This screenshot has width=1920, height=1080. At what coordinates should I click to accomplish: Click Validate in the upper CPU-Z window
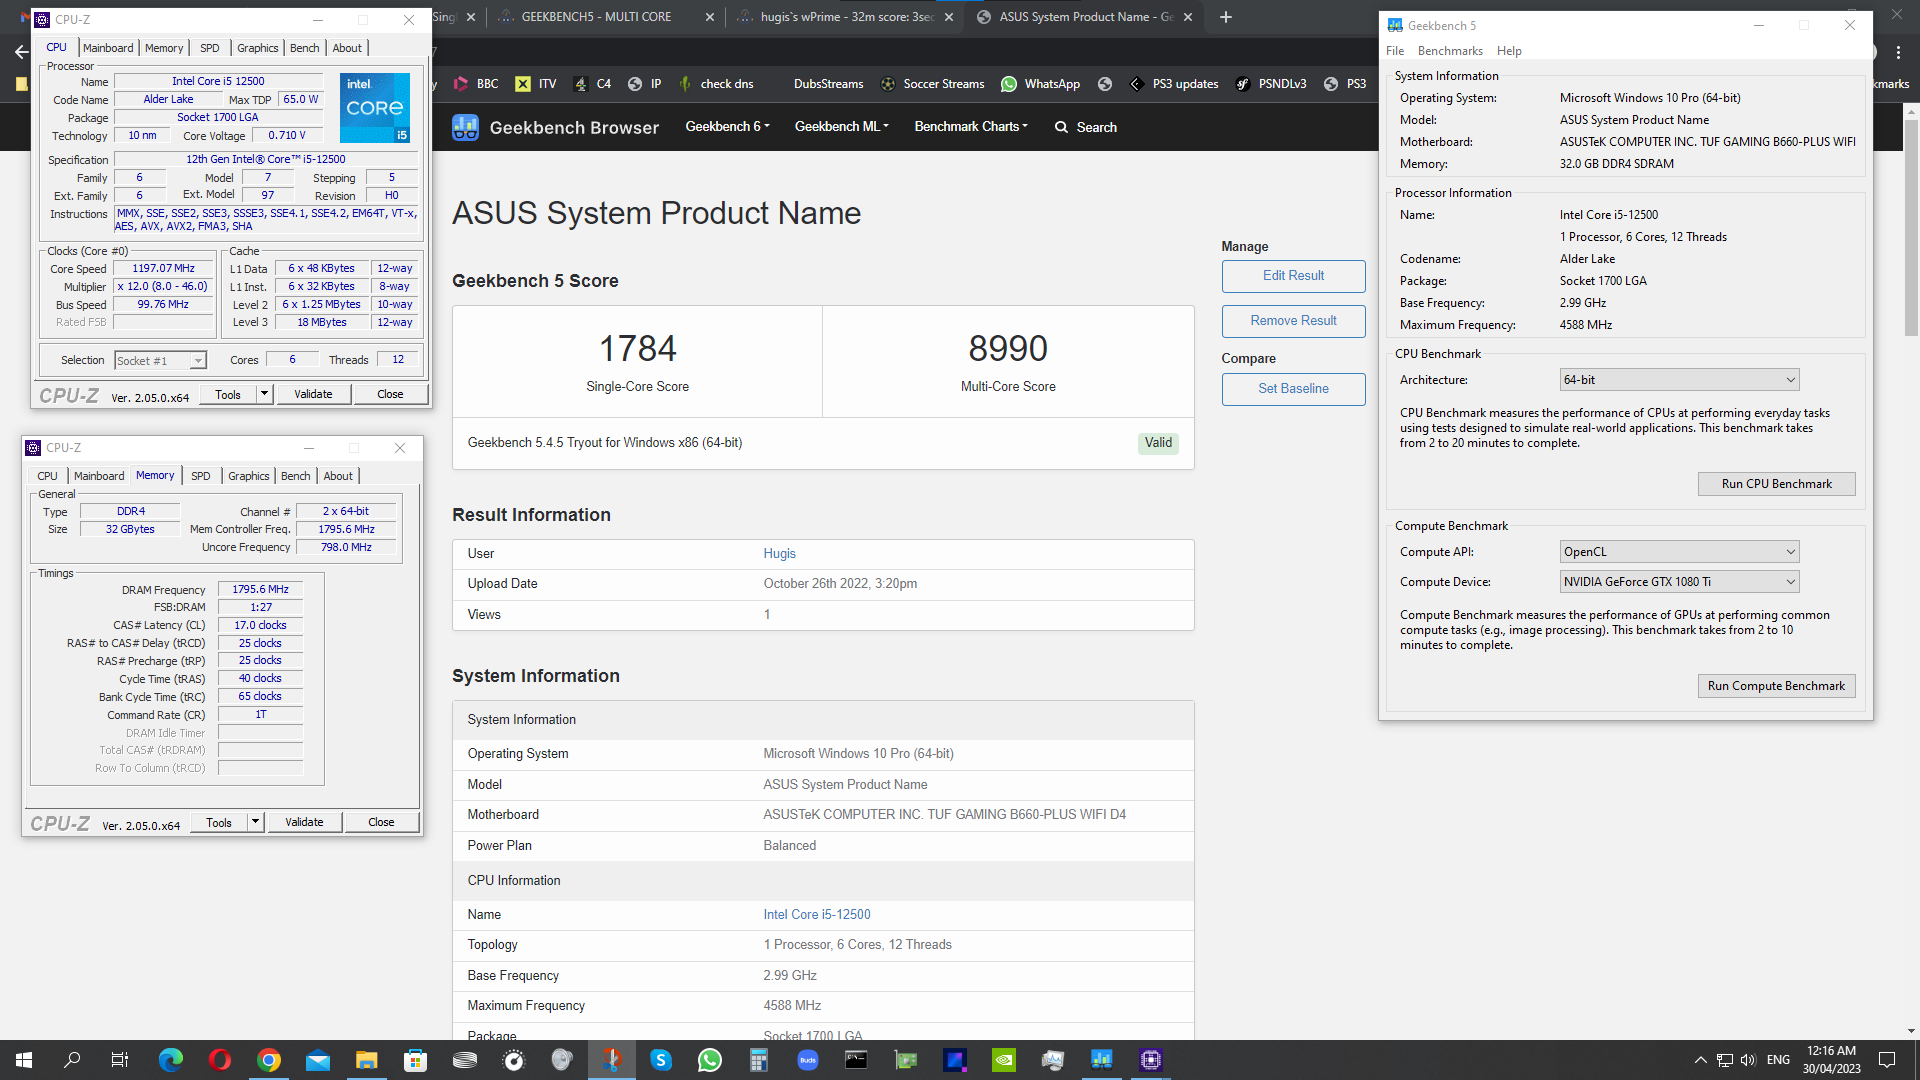tap(313, 395)
